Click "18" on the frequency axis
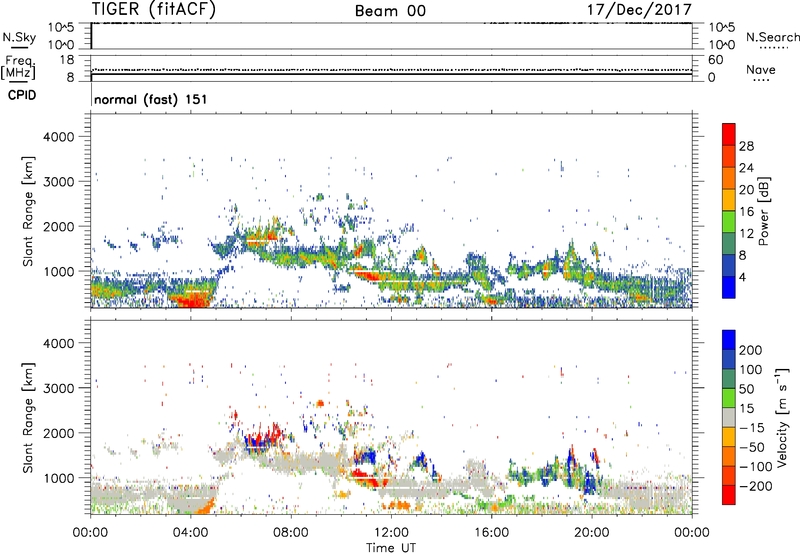Image resolution: width=800 pixels, height=554 pixels. pos(67,60)
